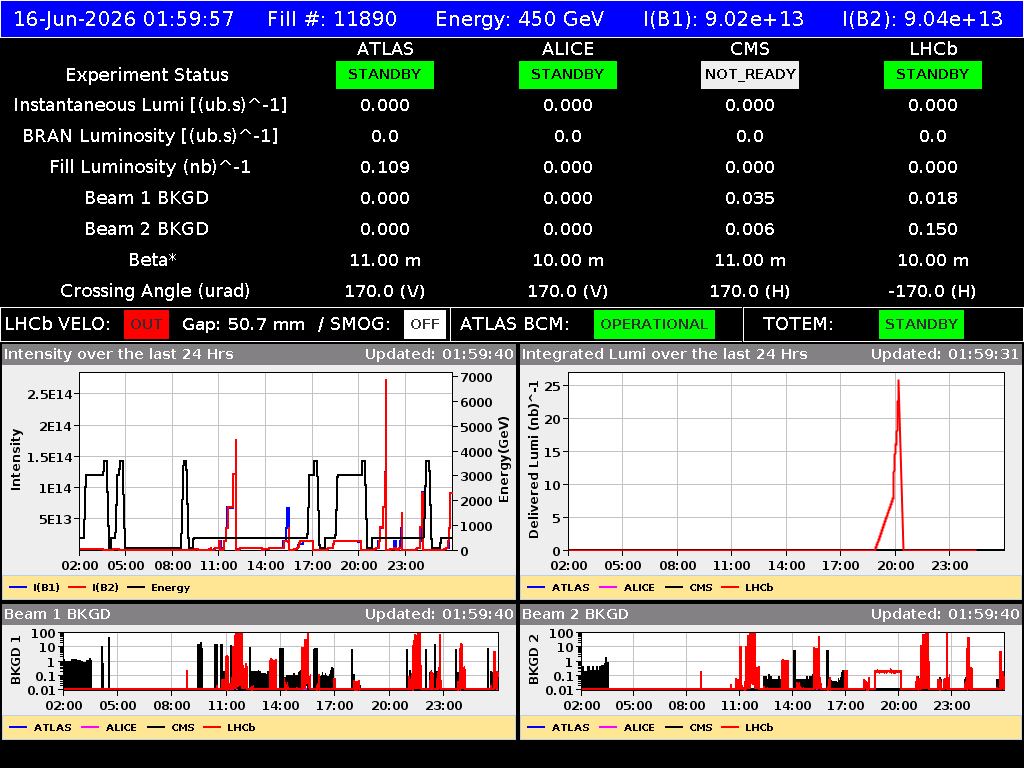
Task: Click the Instantaneous Lumi row label
Action: (150, 105)
